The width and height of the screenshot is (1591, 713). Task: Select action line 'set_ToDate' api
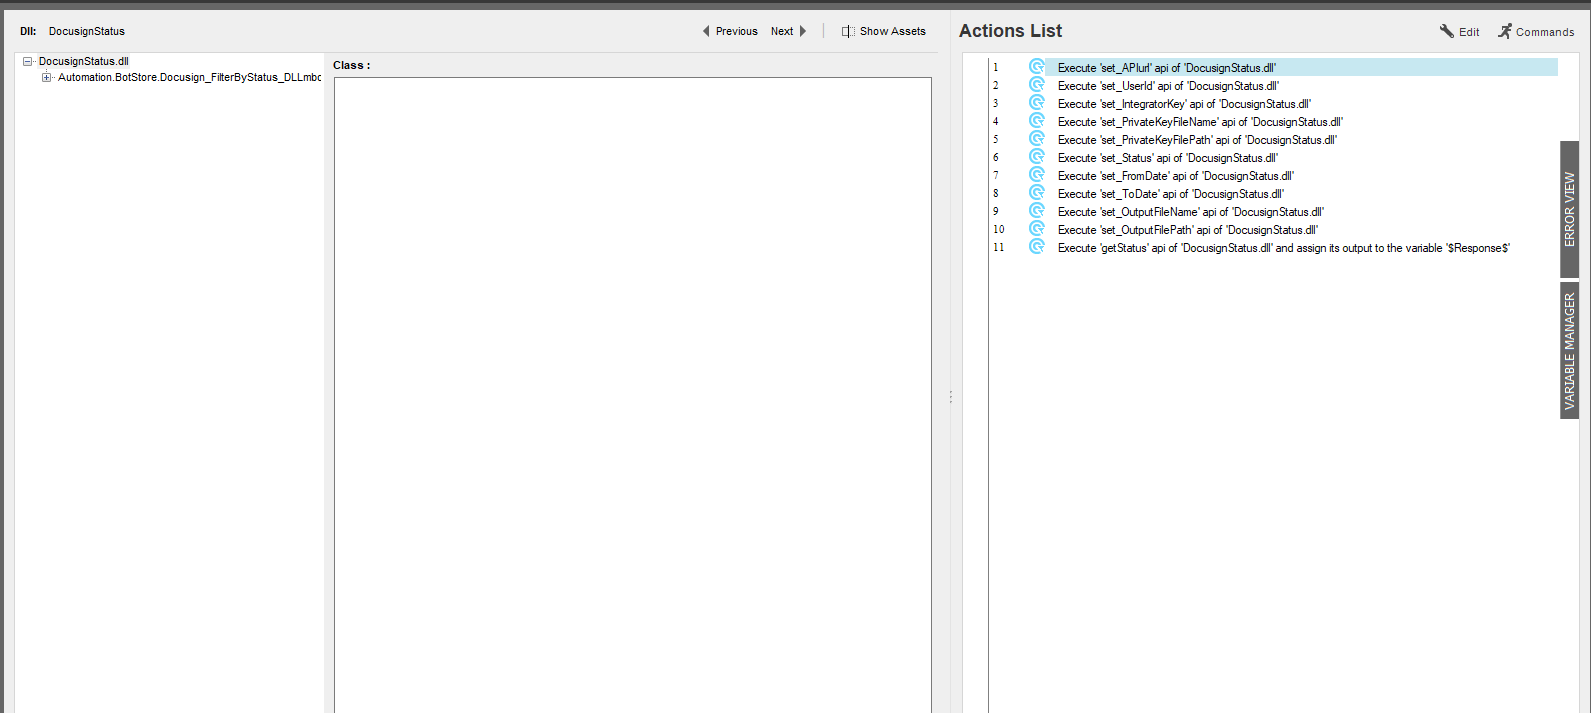(x=1171, y=194)
